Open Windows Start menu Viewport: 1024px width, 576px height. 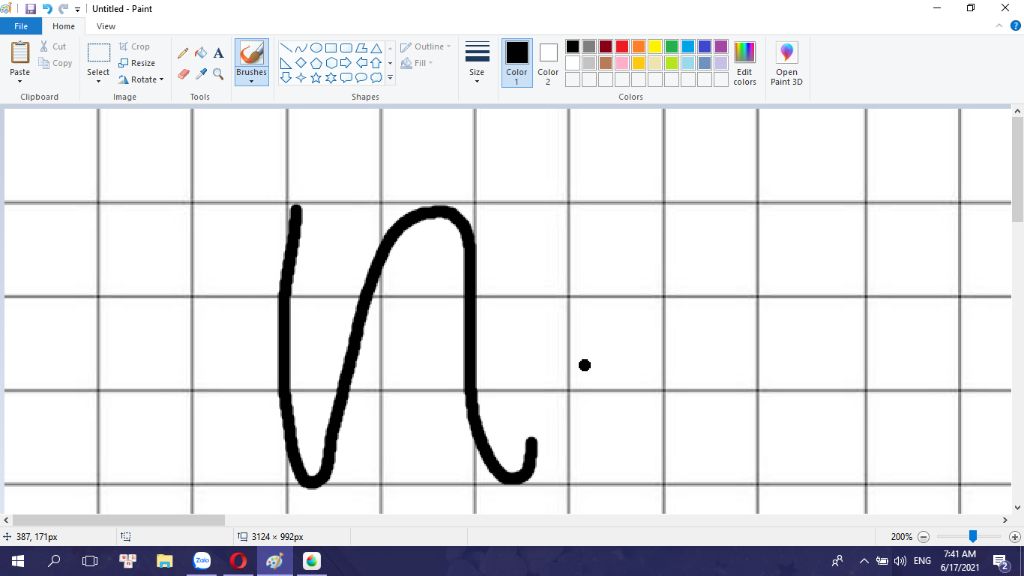18,561
